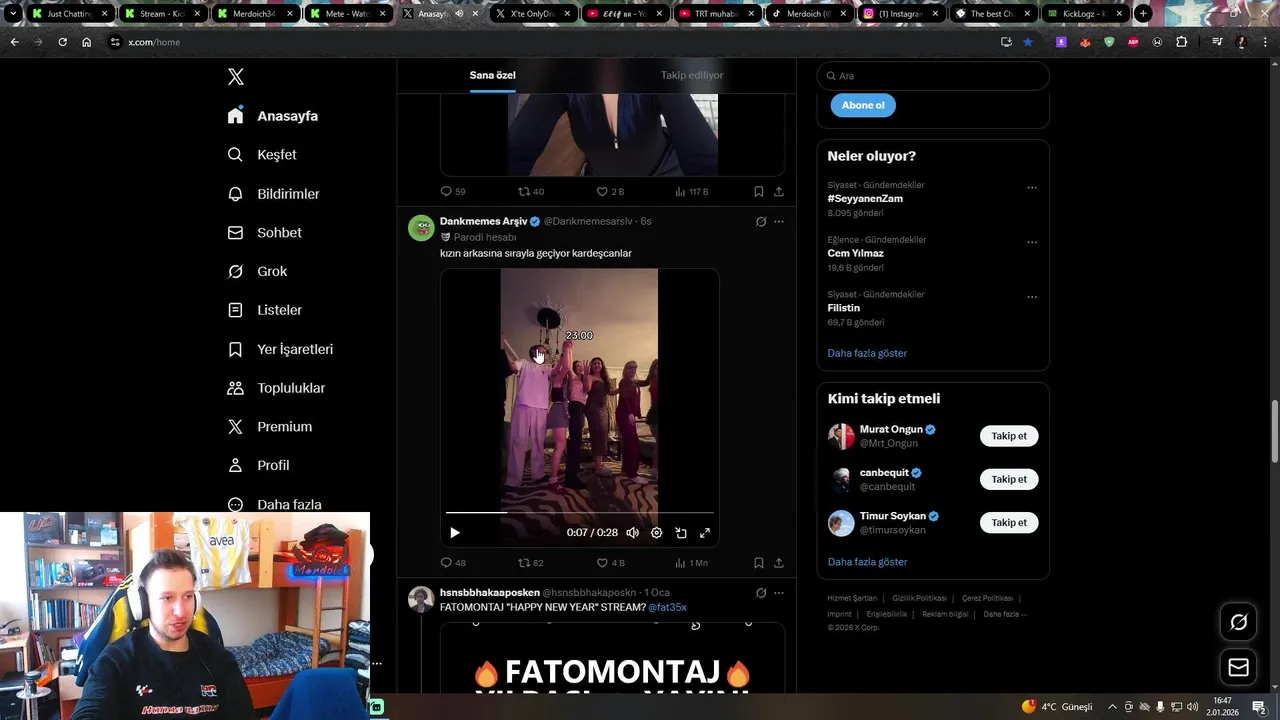Open the browser extensions puzzle menu

[1181, 42]
